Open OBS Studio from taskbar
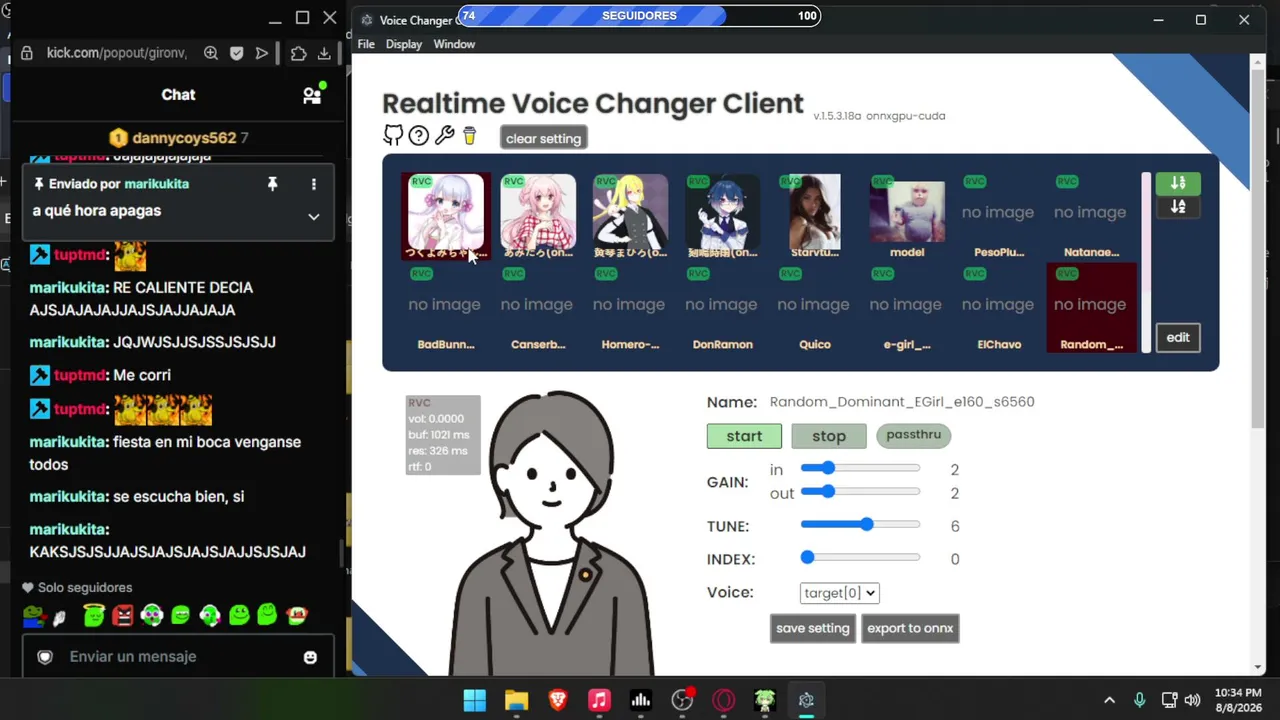This screenshot has width=1280, height=720. pos(682,700)
